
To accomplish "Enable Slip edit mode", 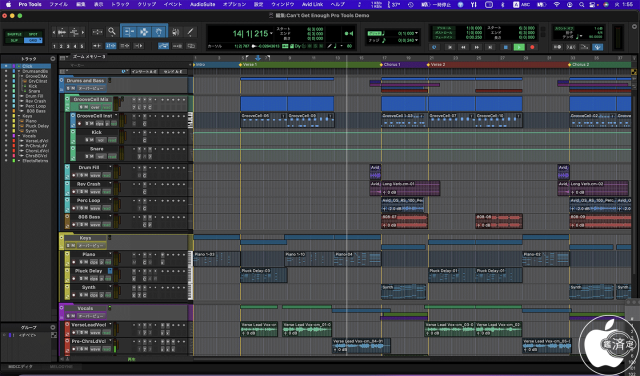I will coord(14,40).
